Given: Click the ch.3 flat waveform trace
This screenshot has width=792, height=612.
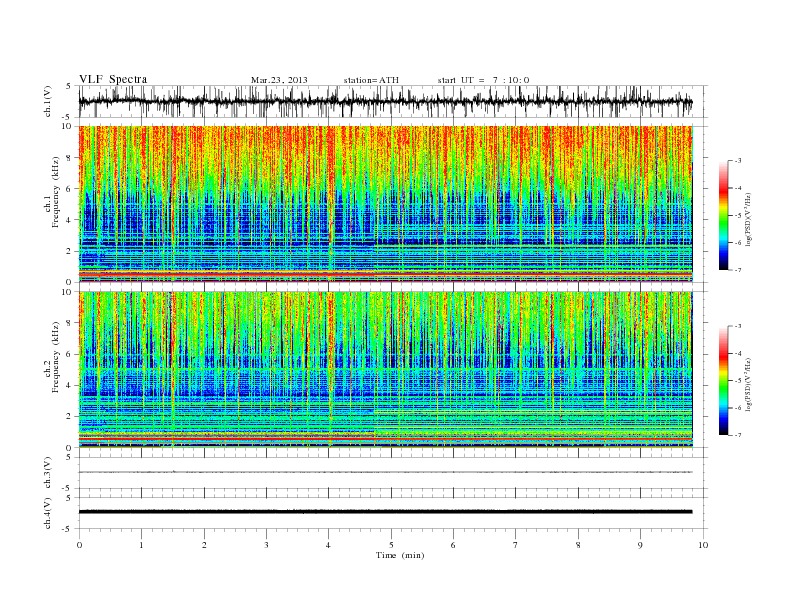Looking at the screenshot, I should (385, 472).
